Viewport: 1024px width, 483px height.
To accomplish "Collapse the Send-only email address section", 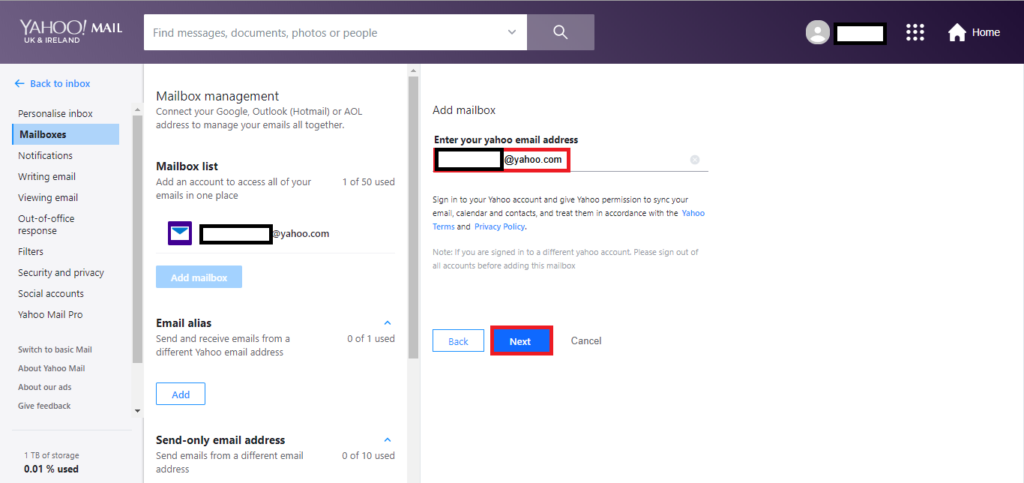I will click(388, 440).
